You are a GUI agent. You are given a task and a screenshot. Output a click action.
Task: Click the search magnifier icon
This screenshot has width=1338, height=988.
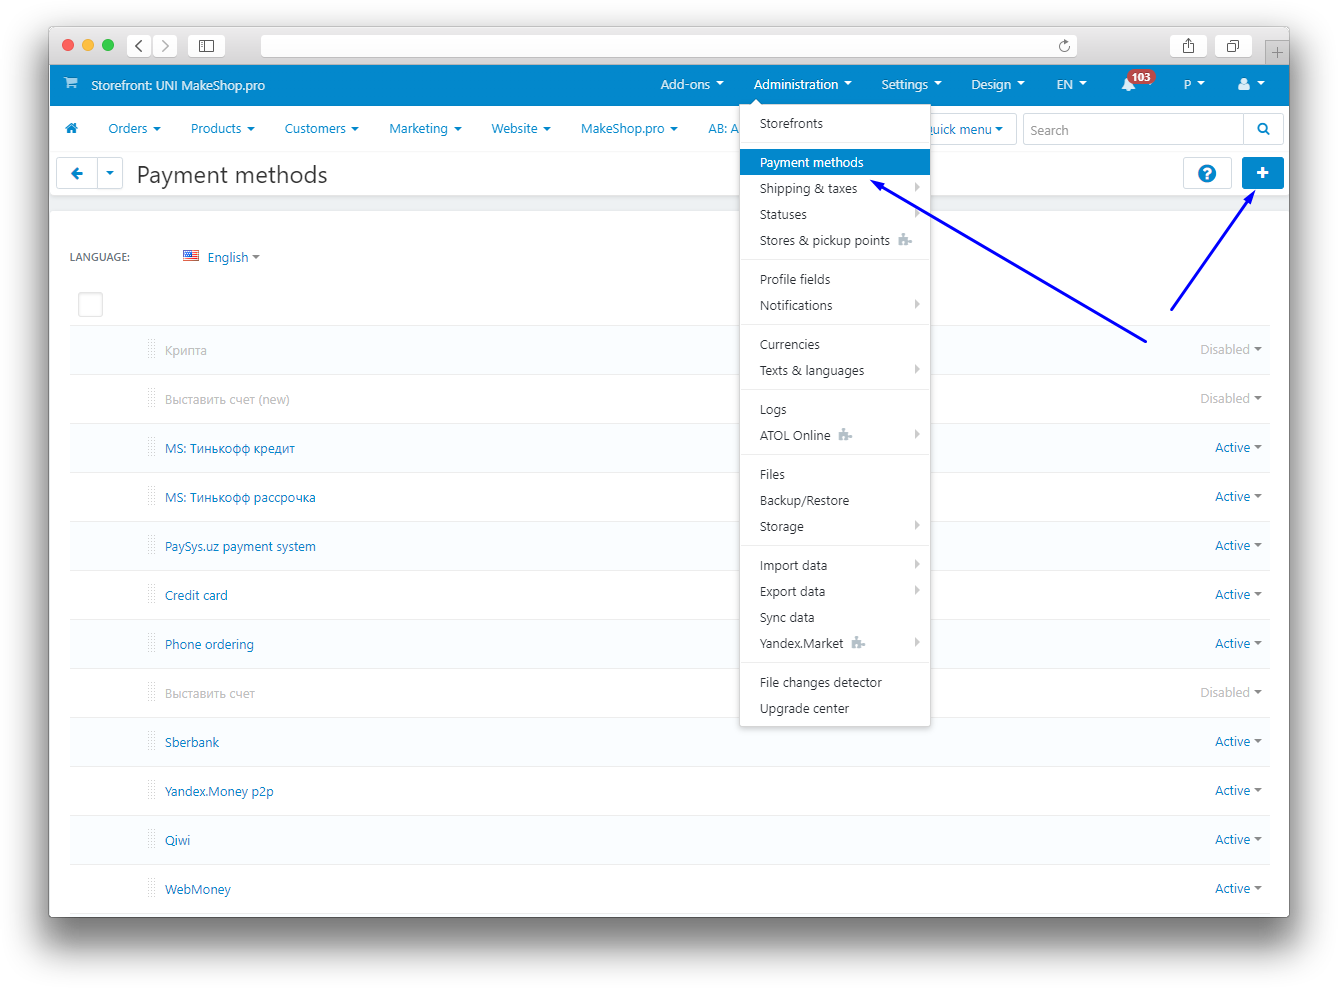(x=1263, y=129)
